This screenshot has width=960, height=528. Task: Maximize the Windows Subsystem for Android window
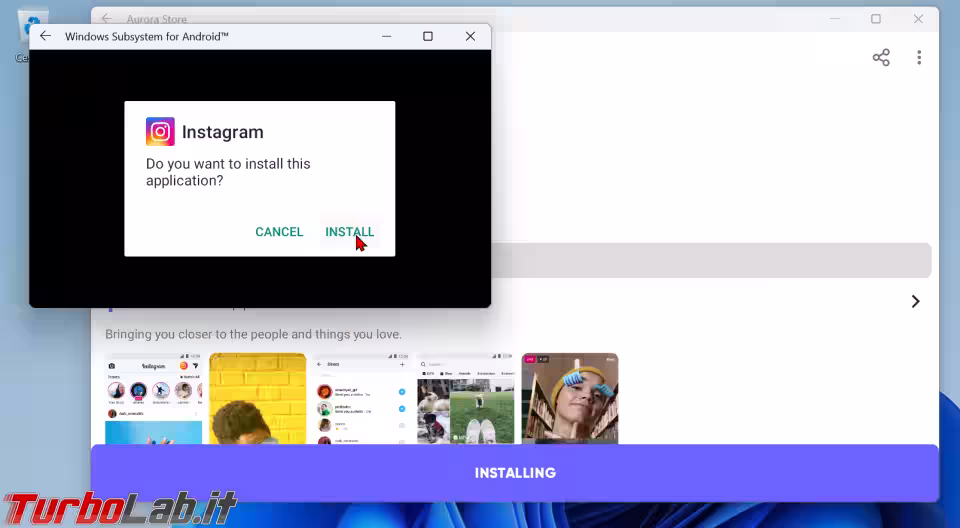(x=428, y=36)
